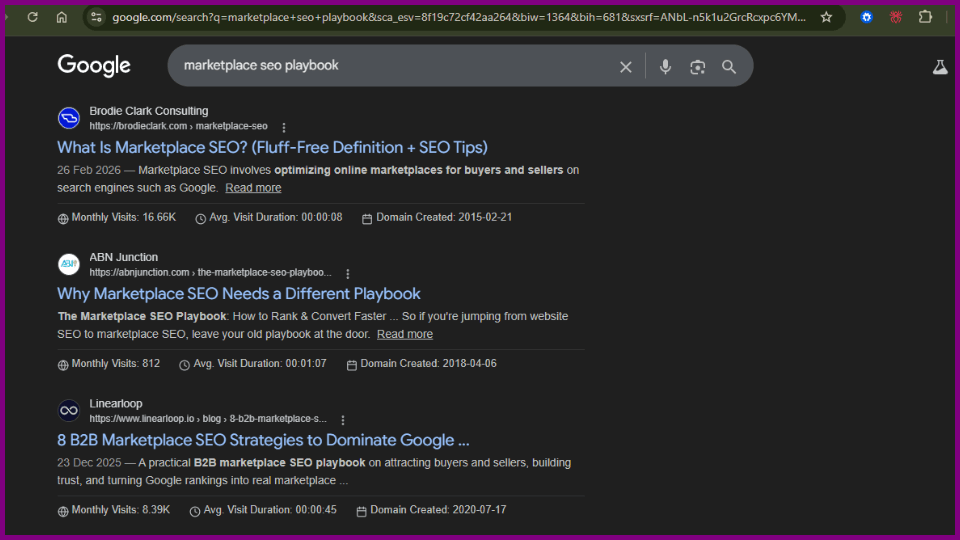Search by image with camera lens icon
This screenshot has width=960, height=540.
point(697,67)
